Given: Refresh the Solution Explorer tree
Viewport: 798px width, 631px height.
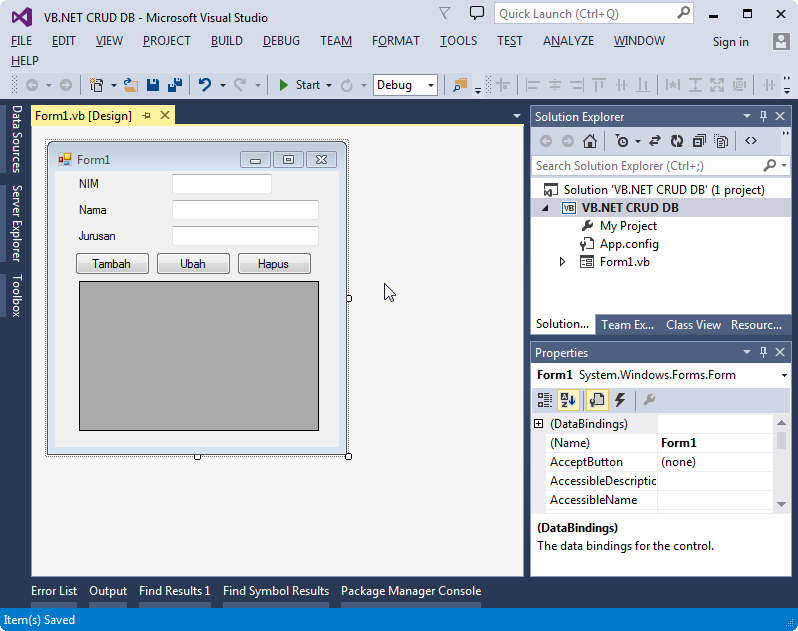Looking at the screenshot, I should [x=677, y=141].
